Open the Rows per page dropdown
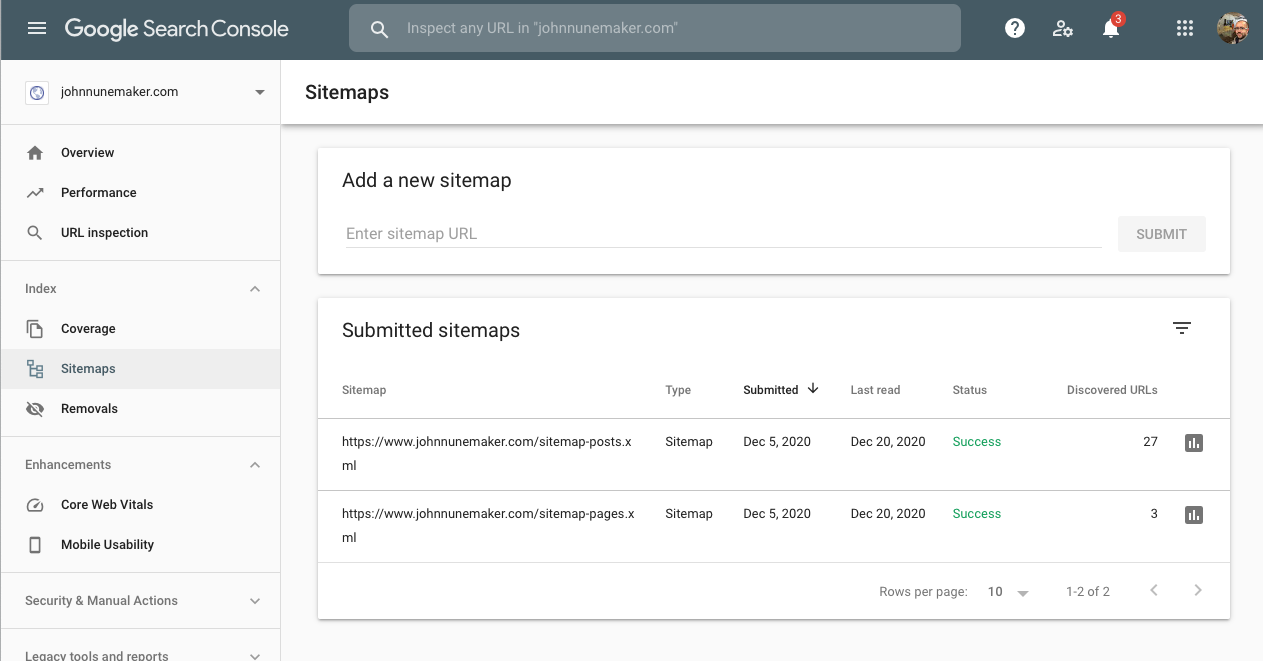This screenshot has height=661, width=1263. [1008, 592]
